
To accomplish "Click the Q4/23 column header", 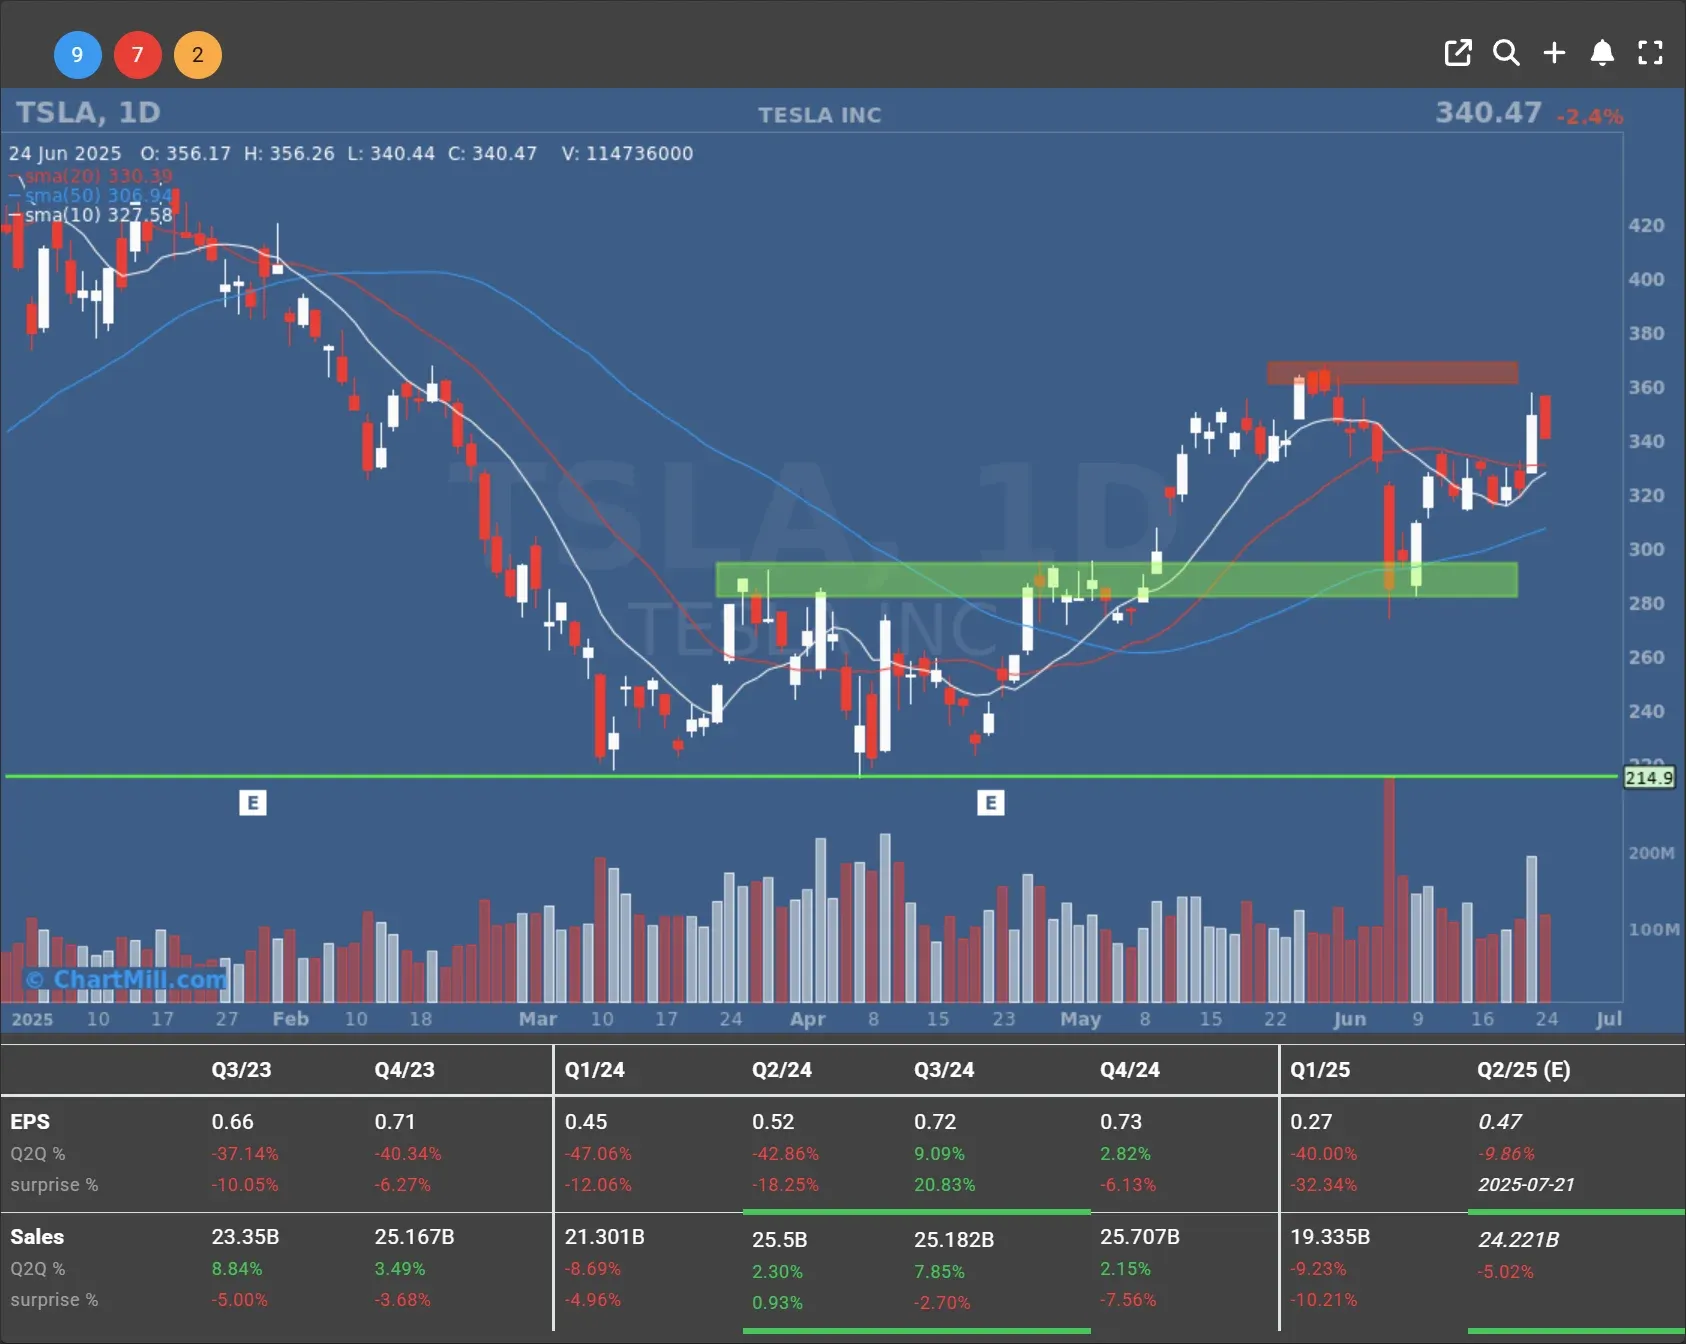I will 404,1070.
